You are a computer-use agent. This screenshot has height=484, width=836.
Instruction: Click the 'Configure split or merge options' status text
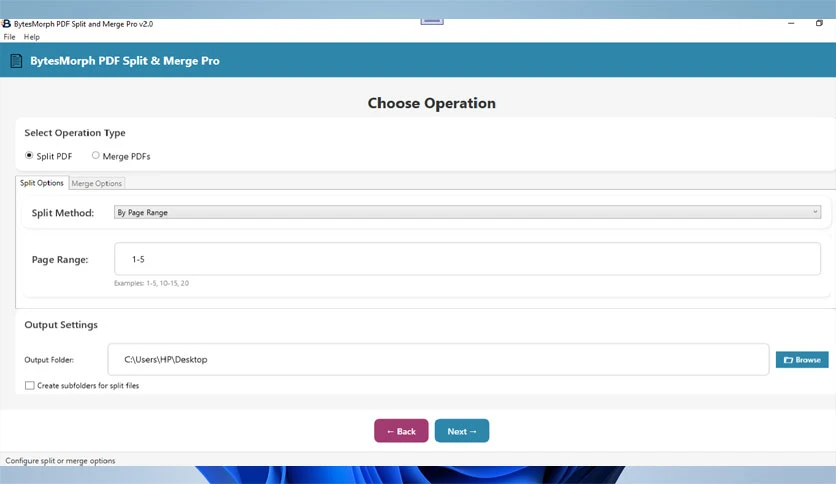(60, 461)
